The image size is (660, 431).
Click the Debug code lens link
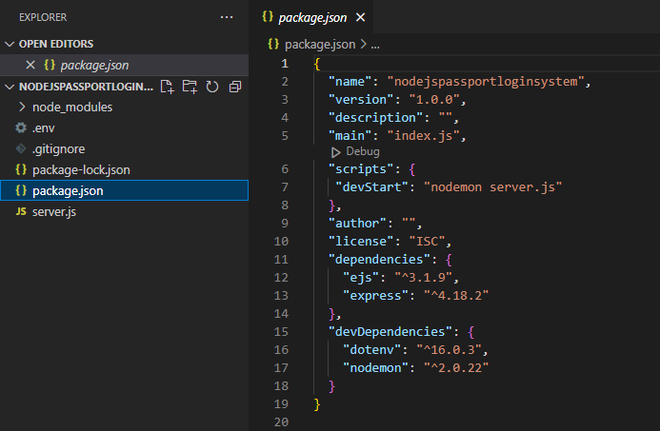point(362,151)
